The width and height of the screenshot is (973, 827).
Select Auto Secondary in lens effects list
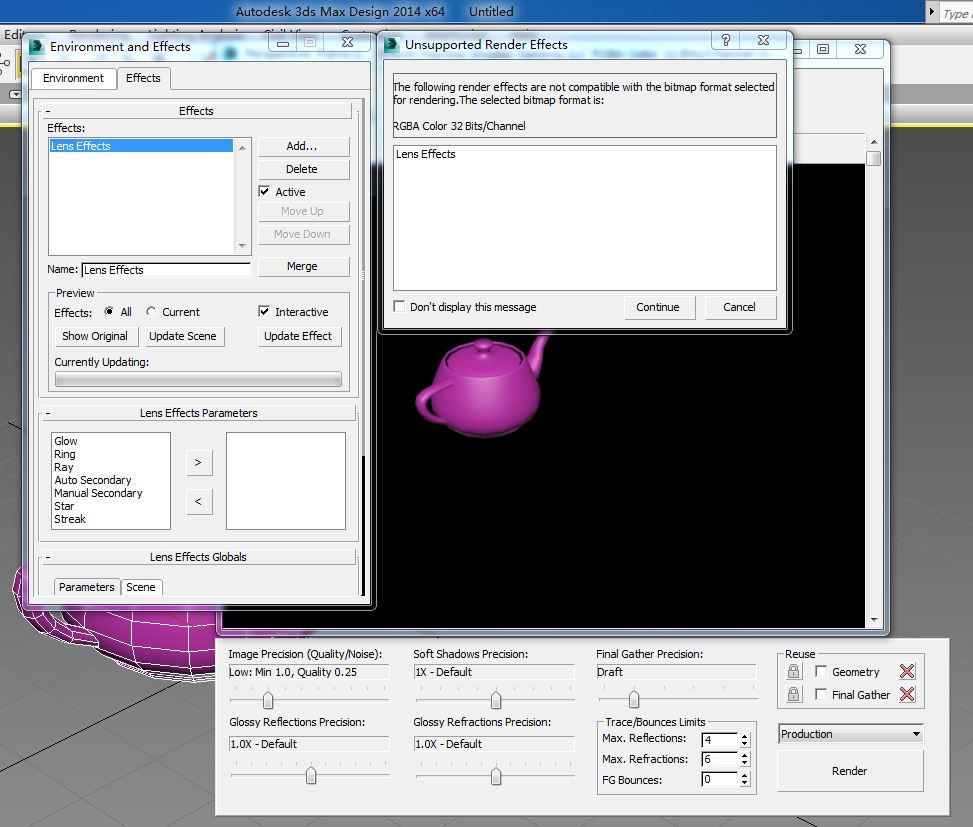tap(93, 480)
